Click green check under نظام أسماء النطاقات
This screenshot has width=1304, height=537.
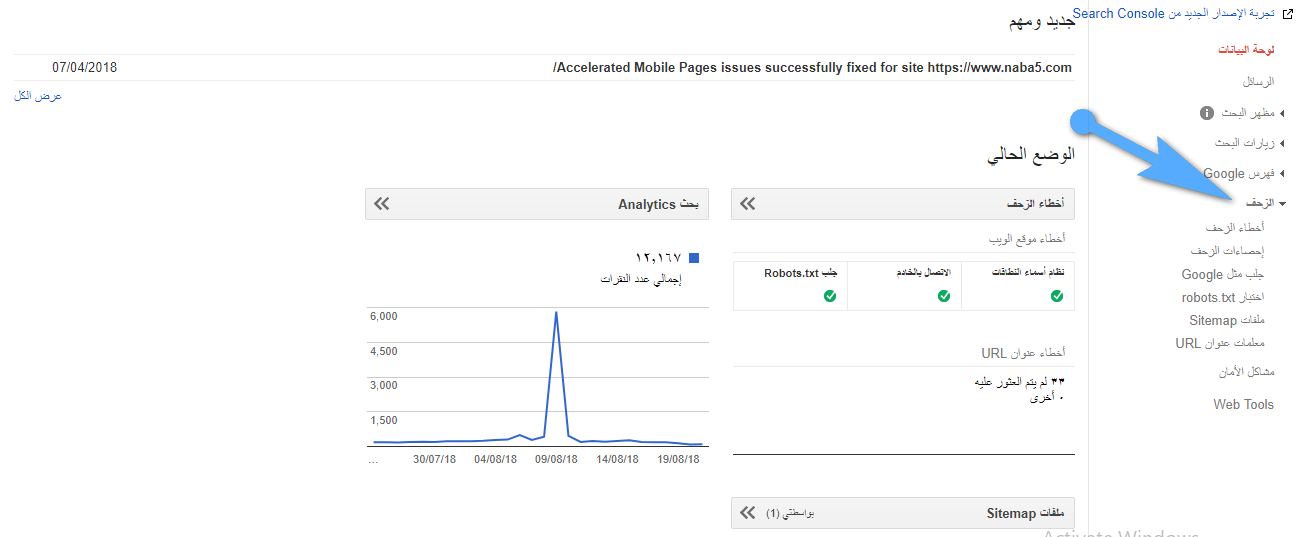click(x=1057, y=296)
